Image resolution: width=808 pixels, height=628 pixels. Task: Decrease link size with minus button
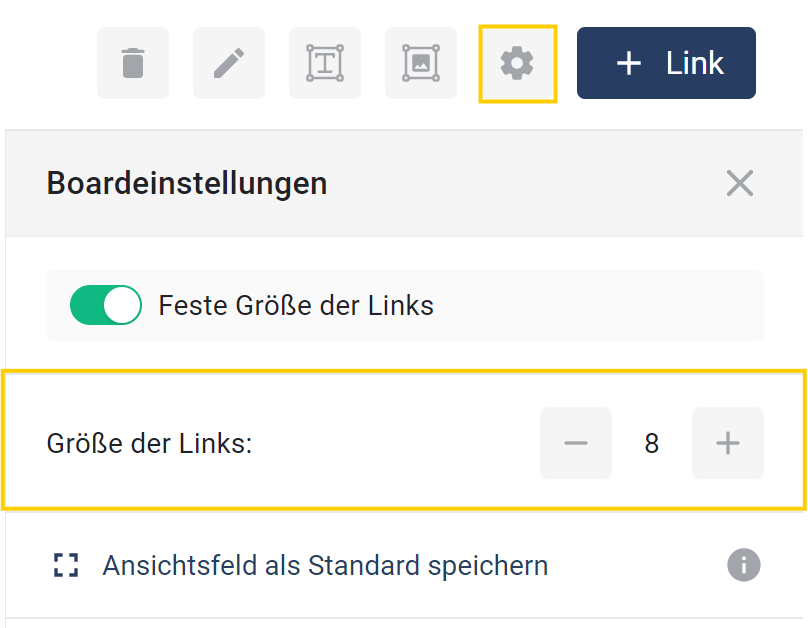click(576, 443)
